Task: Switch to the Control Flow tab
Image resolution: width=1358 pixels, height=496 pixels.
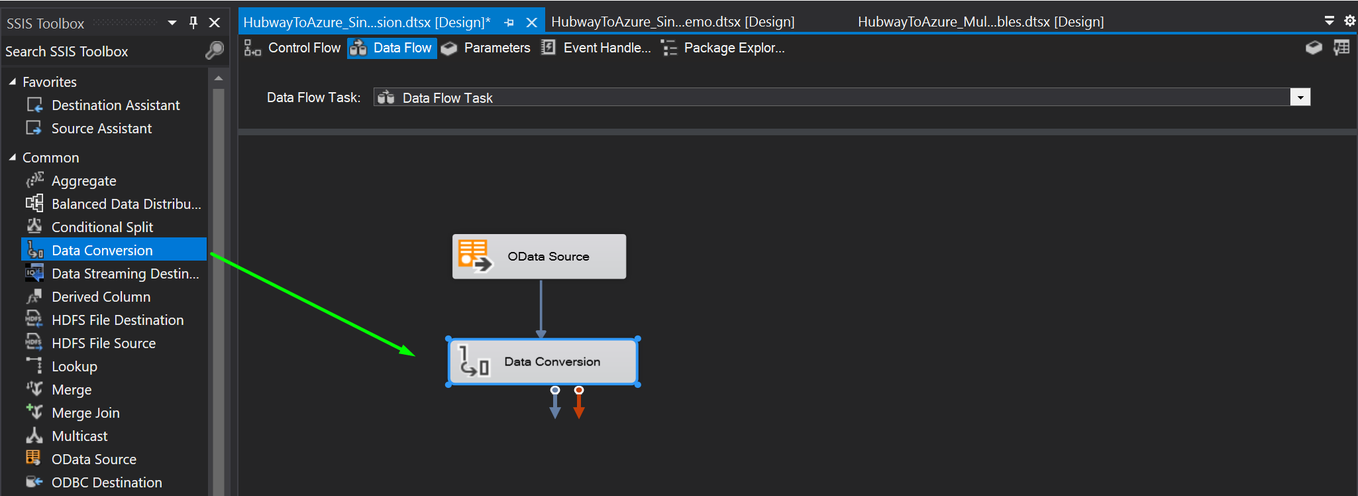Action: pyautogui.click(x=293, y=48)
